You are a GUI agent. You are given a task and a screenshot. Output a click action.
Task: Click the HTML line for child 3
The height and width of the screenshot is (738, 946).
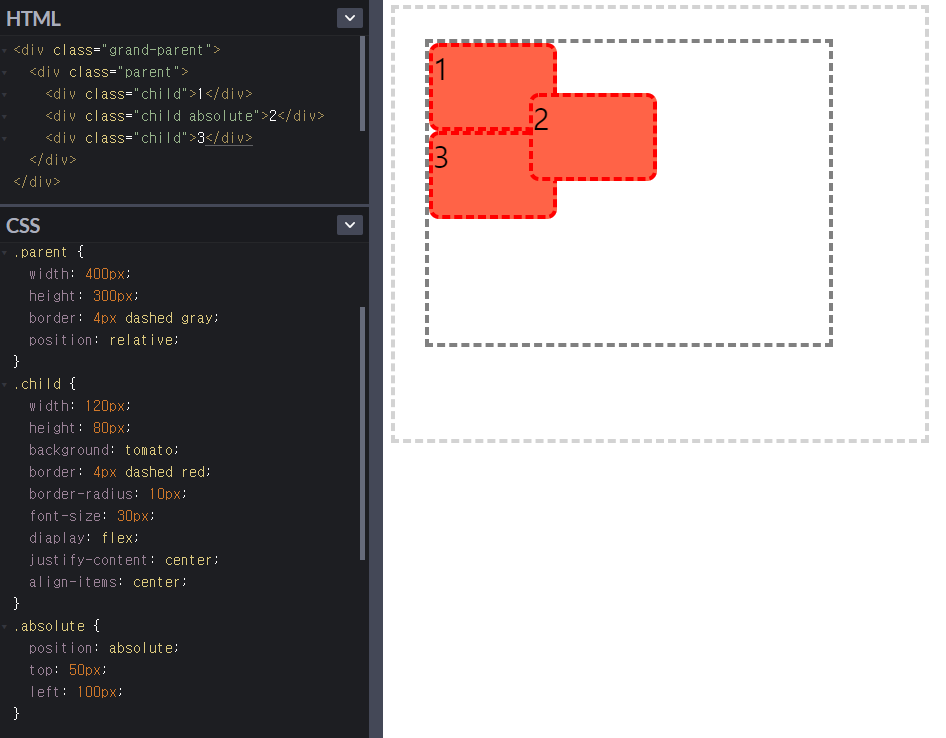(x=149, y=138)
